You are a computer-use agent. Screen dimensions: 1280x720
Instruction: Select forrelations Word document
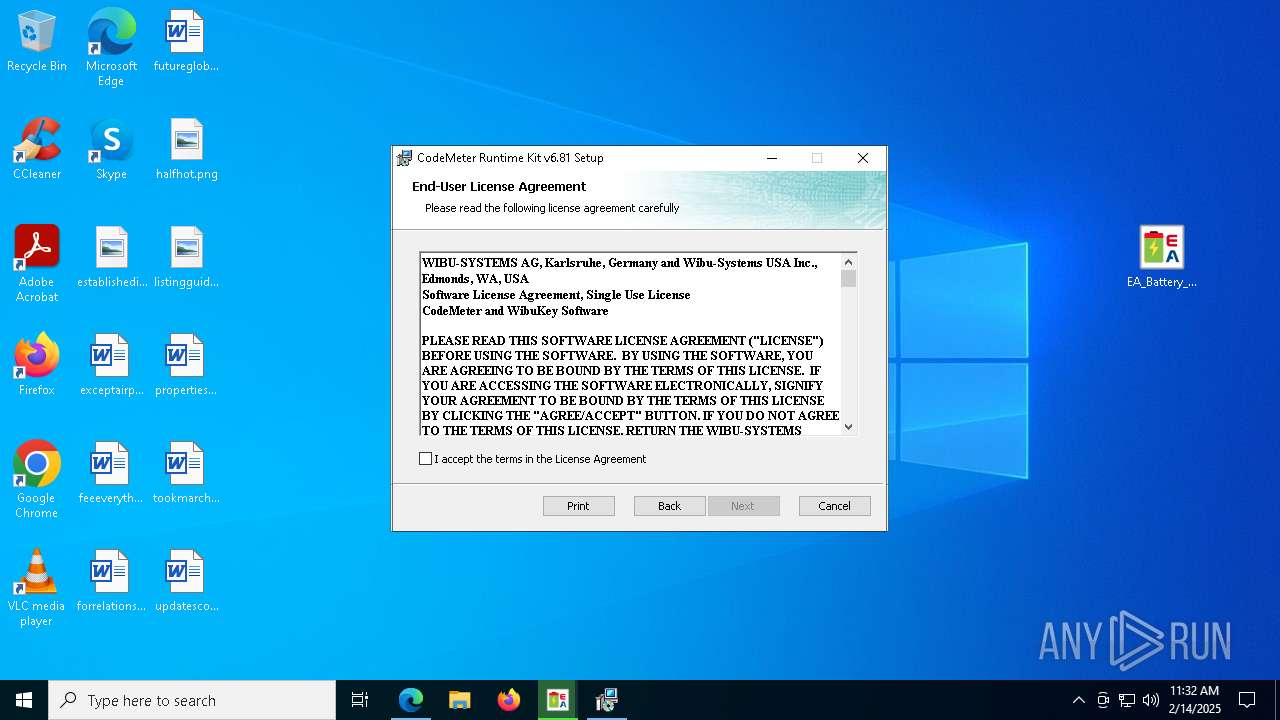[111, 582]
